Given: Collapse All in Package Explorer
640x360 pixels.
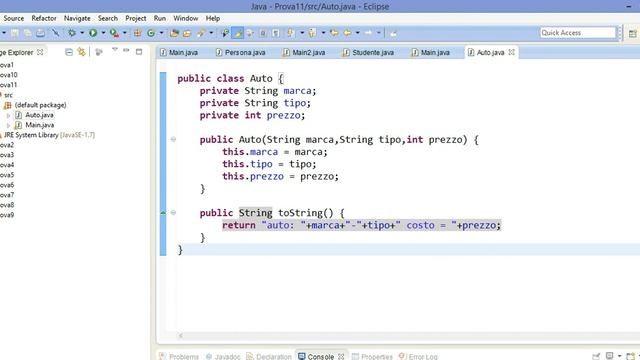Looking at the screenshot, I should tap(69, 52).
